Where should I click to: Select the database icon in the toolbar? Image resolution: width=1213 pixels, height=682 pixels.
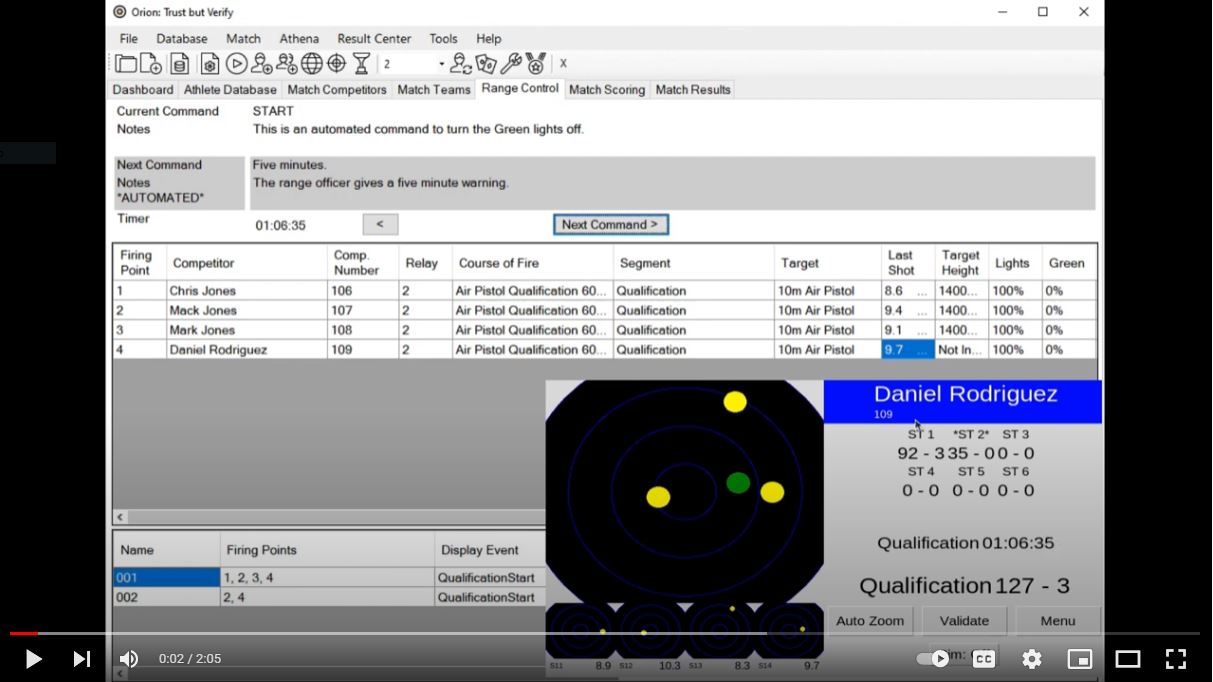coord(178,62)
